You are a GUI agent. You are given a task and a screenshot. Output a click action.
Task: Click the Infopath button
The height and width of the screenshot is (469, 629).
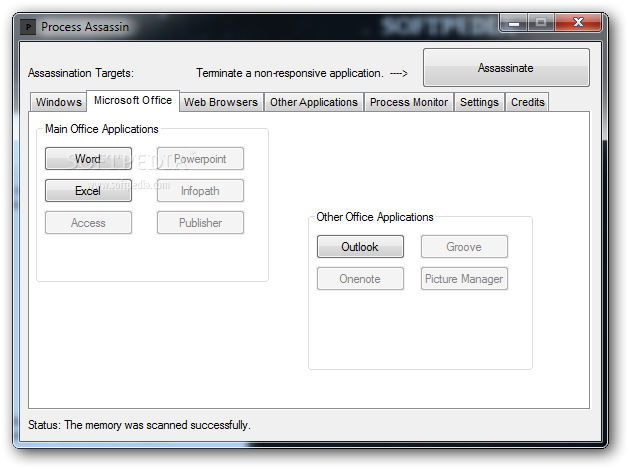tap(200, 191)
